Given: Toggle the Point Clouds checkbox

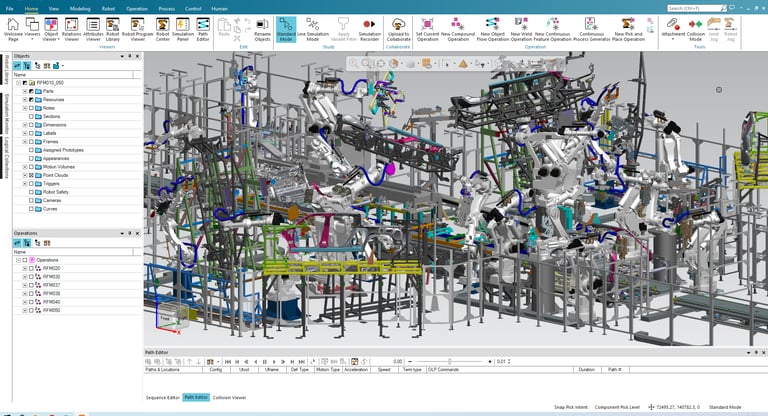Looking at the screenshot, I should tap(31, 175).
